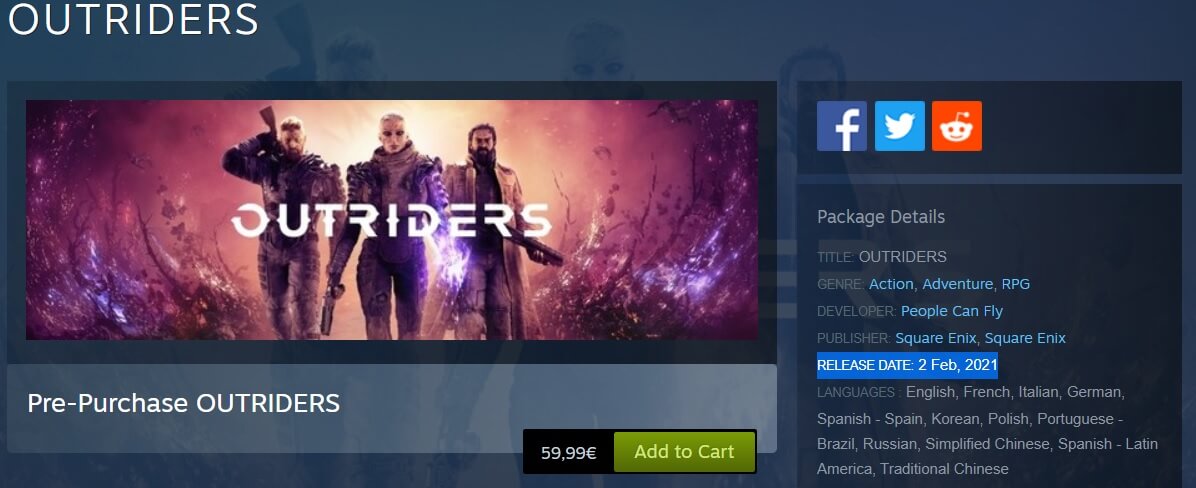Image resolution: width=1196 pixels, height=488 pixels.
Task: Open the RPG genre link
Action: coord(1015,284)
